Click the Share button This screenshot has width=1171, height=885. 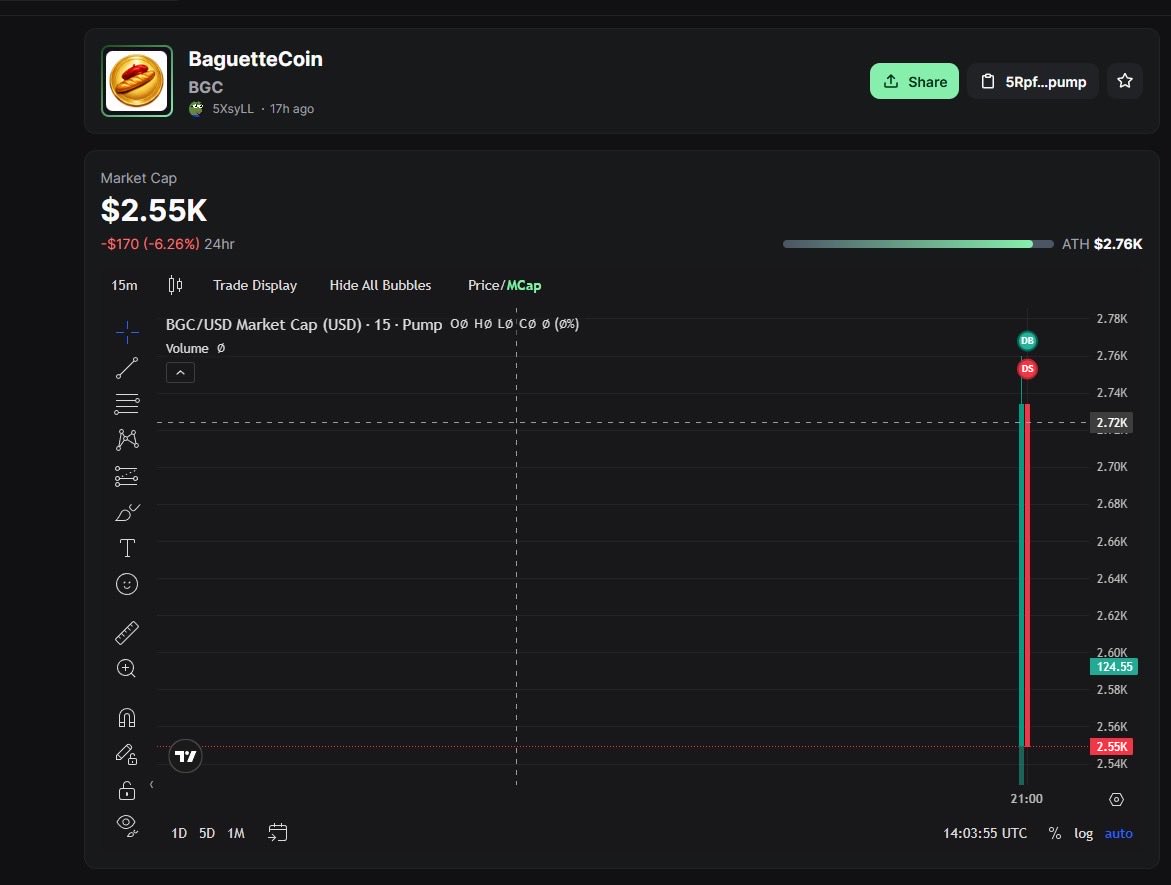[x=914, y=81]
